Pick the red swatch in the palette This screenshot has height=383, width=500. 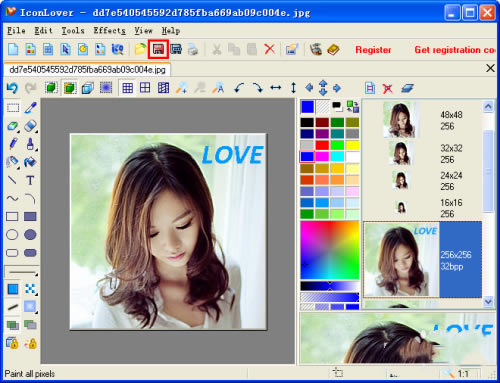click(322, 145)
